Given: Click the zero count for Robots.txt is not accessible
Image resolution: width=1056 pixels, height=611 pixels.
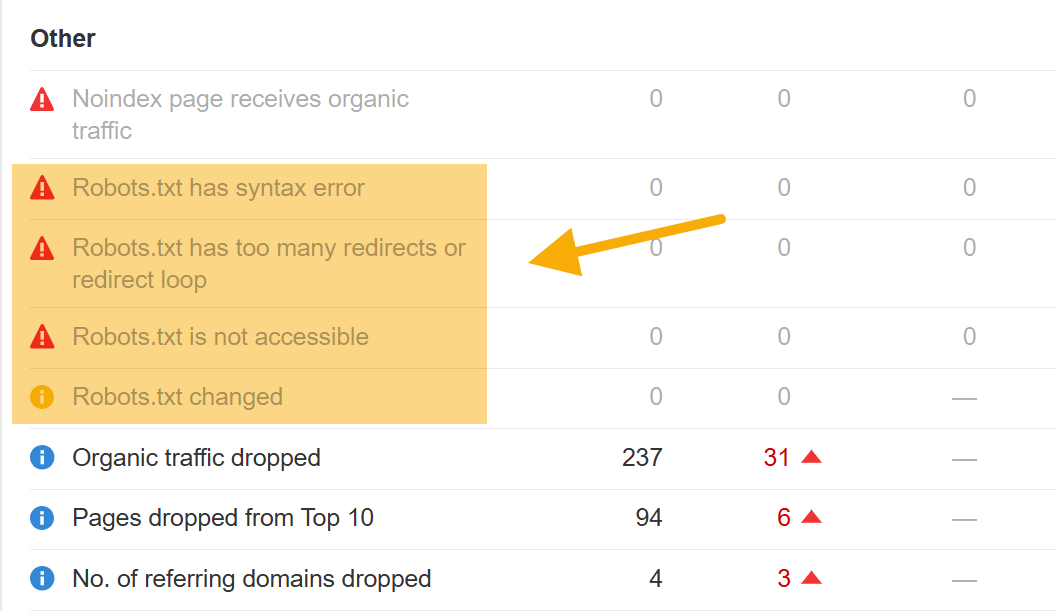Looking at the screenshot, I should point(655,337).
